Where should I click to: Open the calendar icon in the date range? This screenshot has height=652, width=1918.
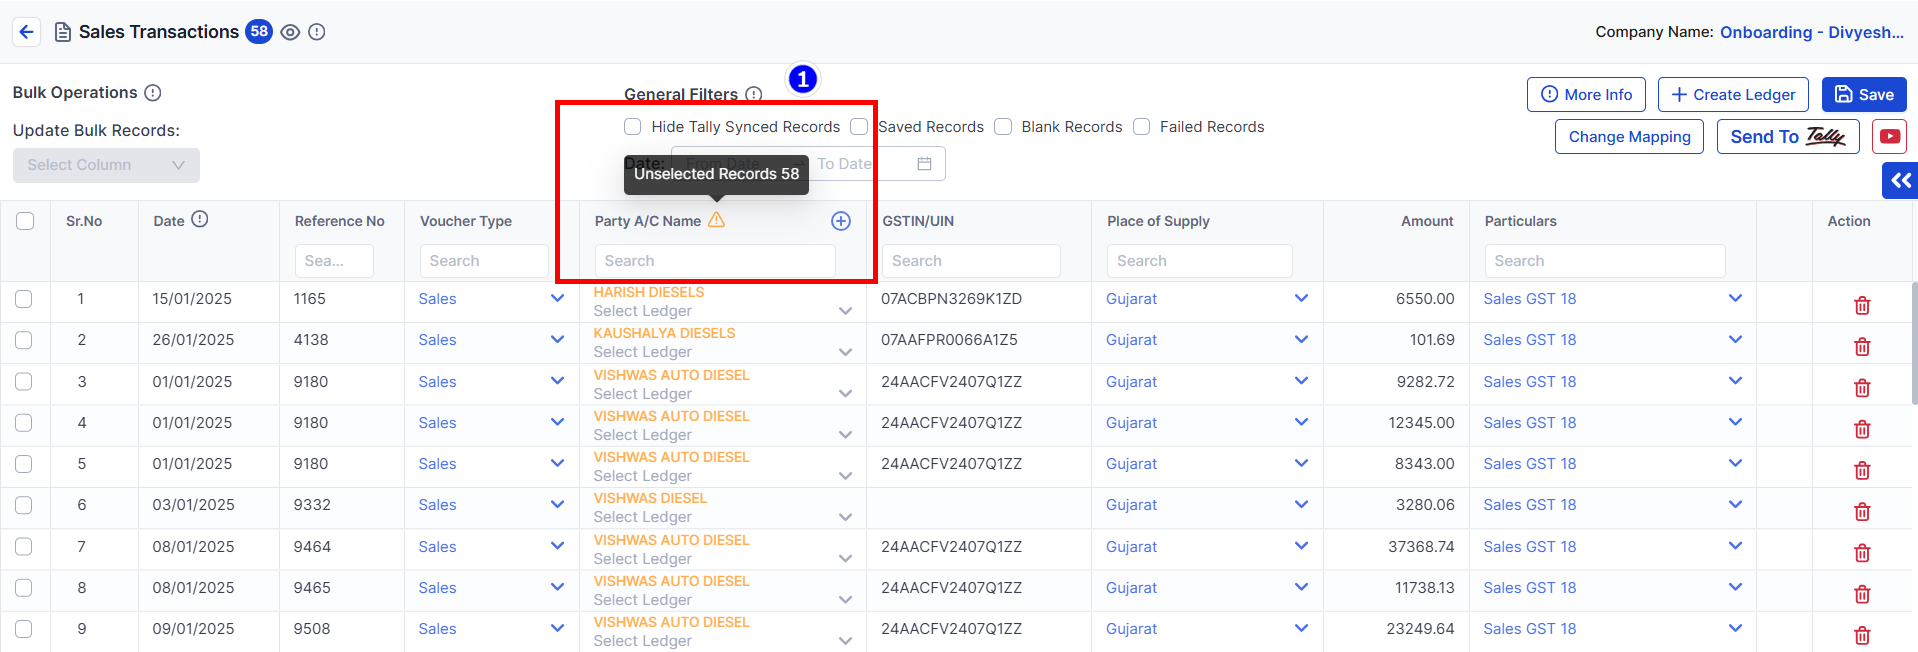pos(925,164)
